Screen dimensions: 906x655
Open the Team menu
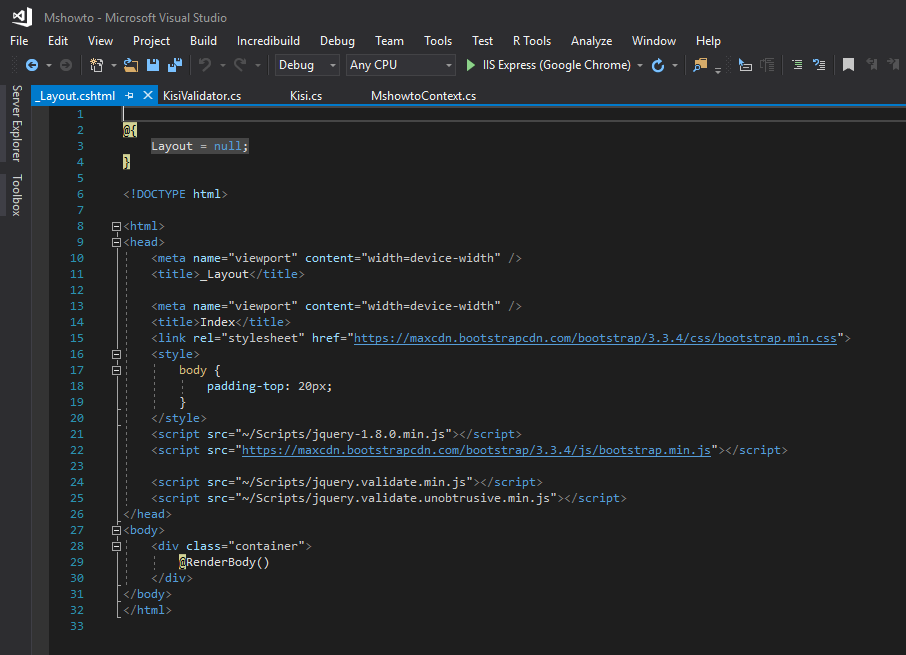point(389,41)
